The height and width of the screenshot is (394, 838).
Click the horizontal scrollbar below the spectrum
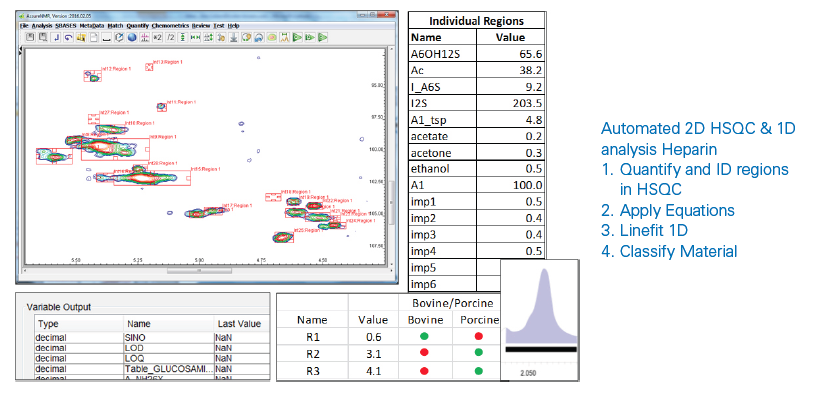(x=205, y=271)
